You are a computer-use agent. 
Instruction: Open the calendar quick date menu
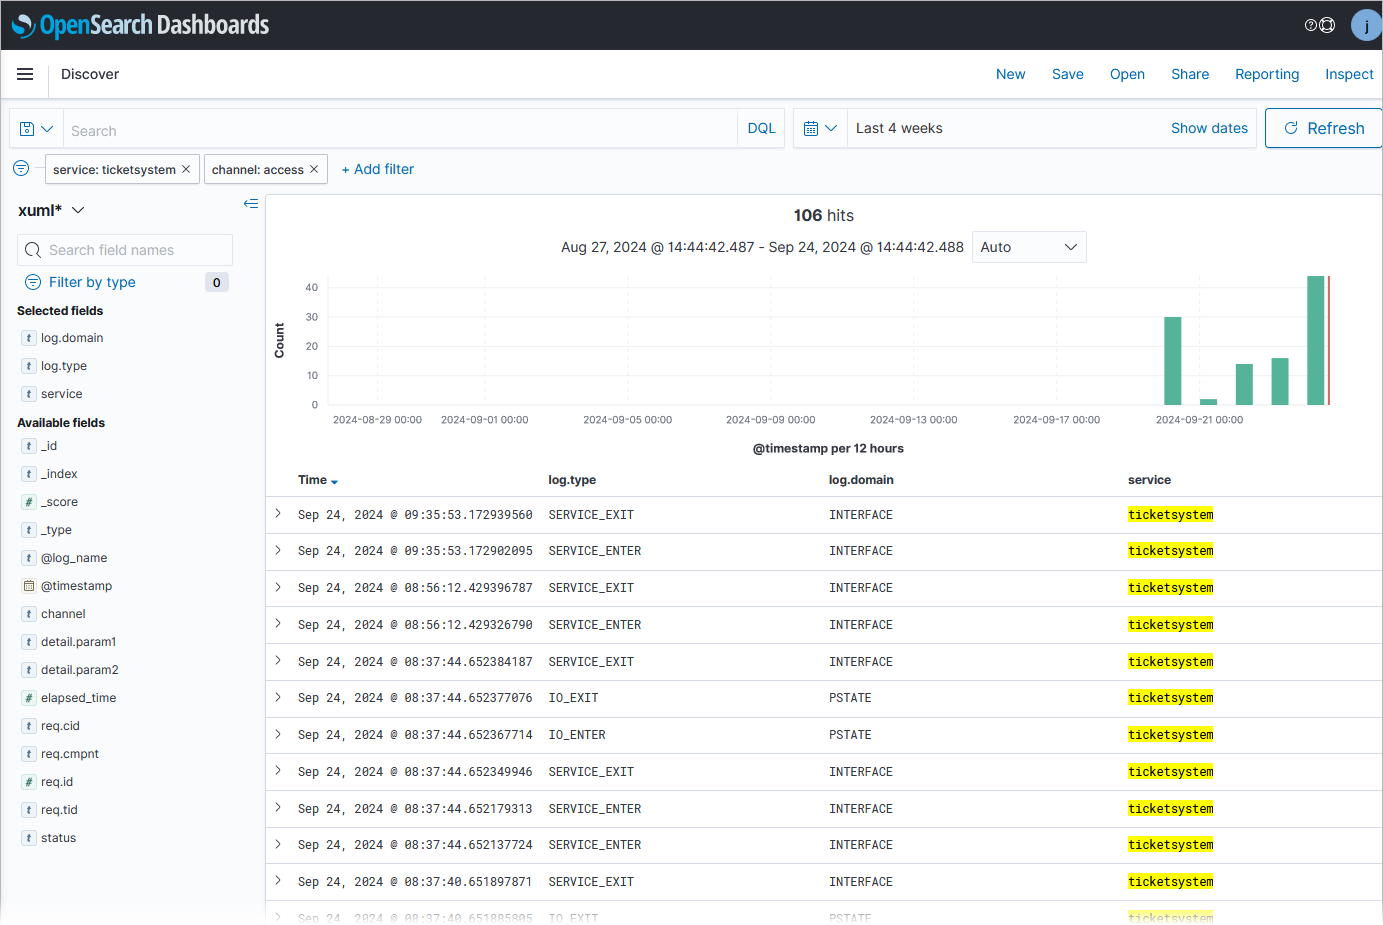coord(820,129)
